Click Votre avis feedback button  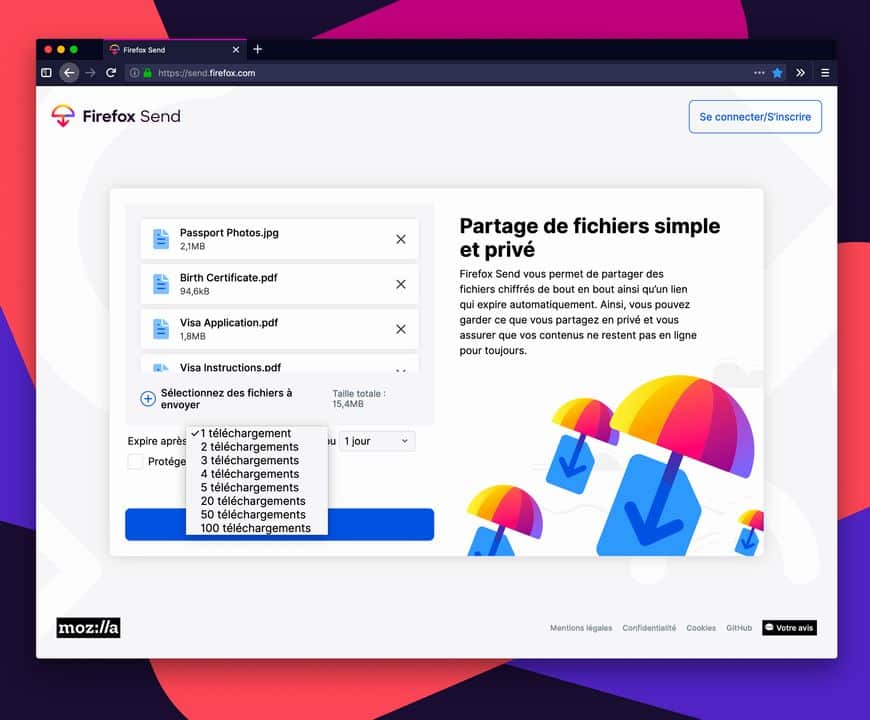pyautogui.click(x=789, y=627)
